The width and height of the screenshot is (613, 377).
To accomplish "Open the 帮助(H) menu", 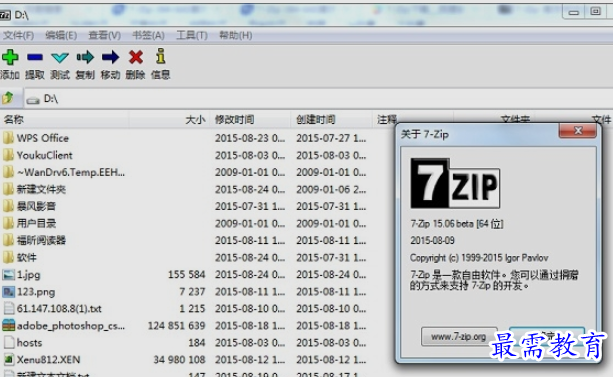I will [x=235, y=36].
